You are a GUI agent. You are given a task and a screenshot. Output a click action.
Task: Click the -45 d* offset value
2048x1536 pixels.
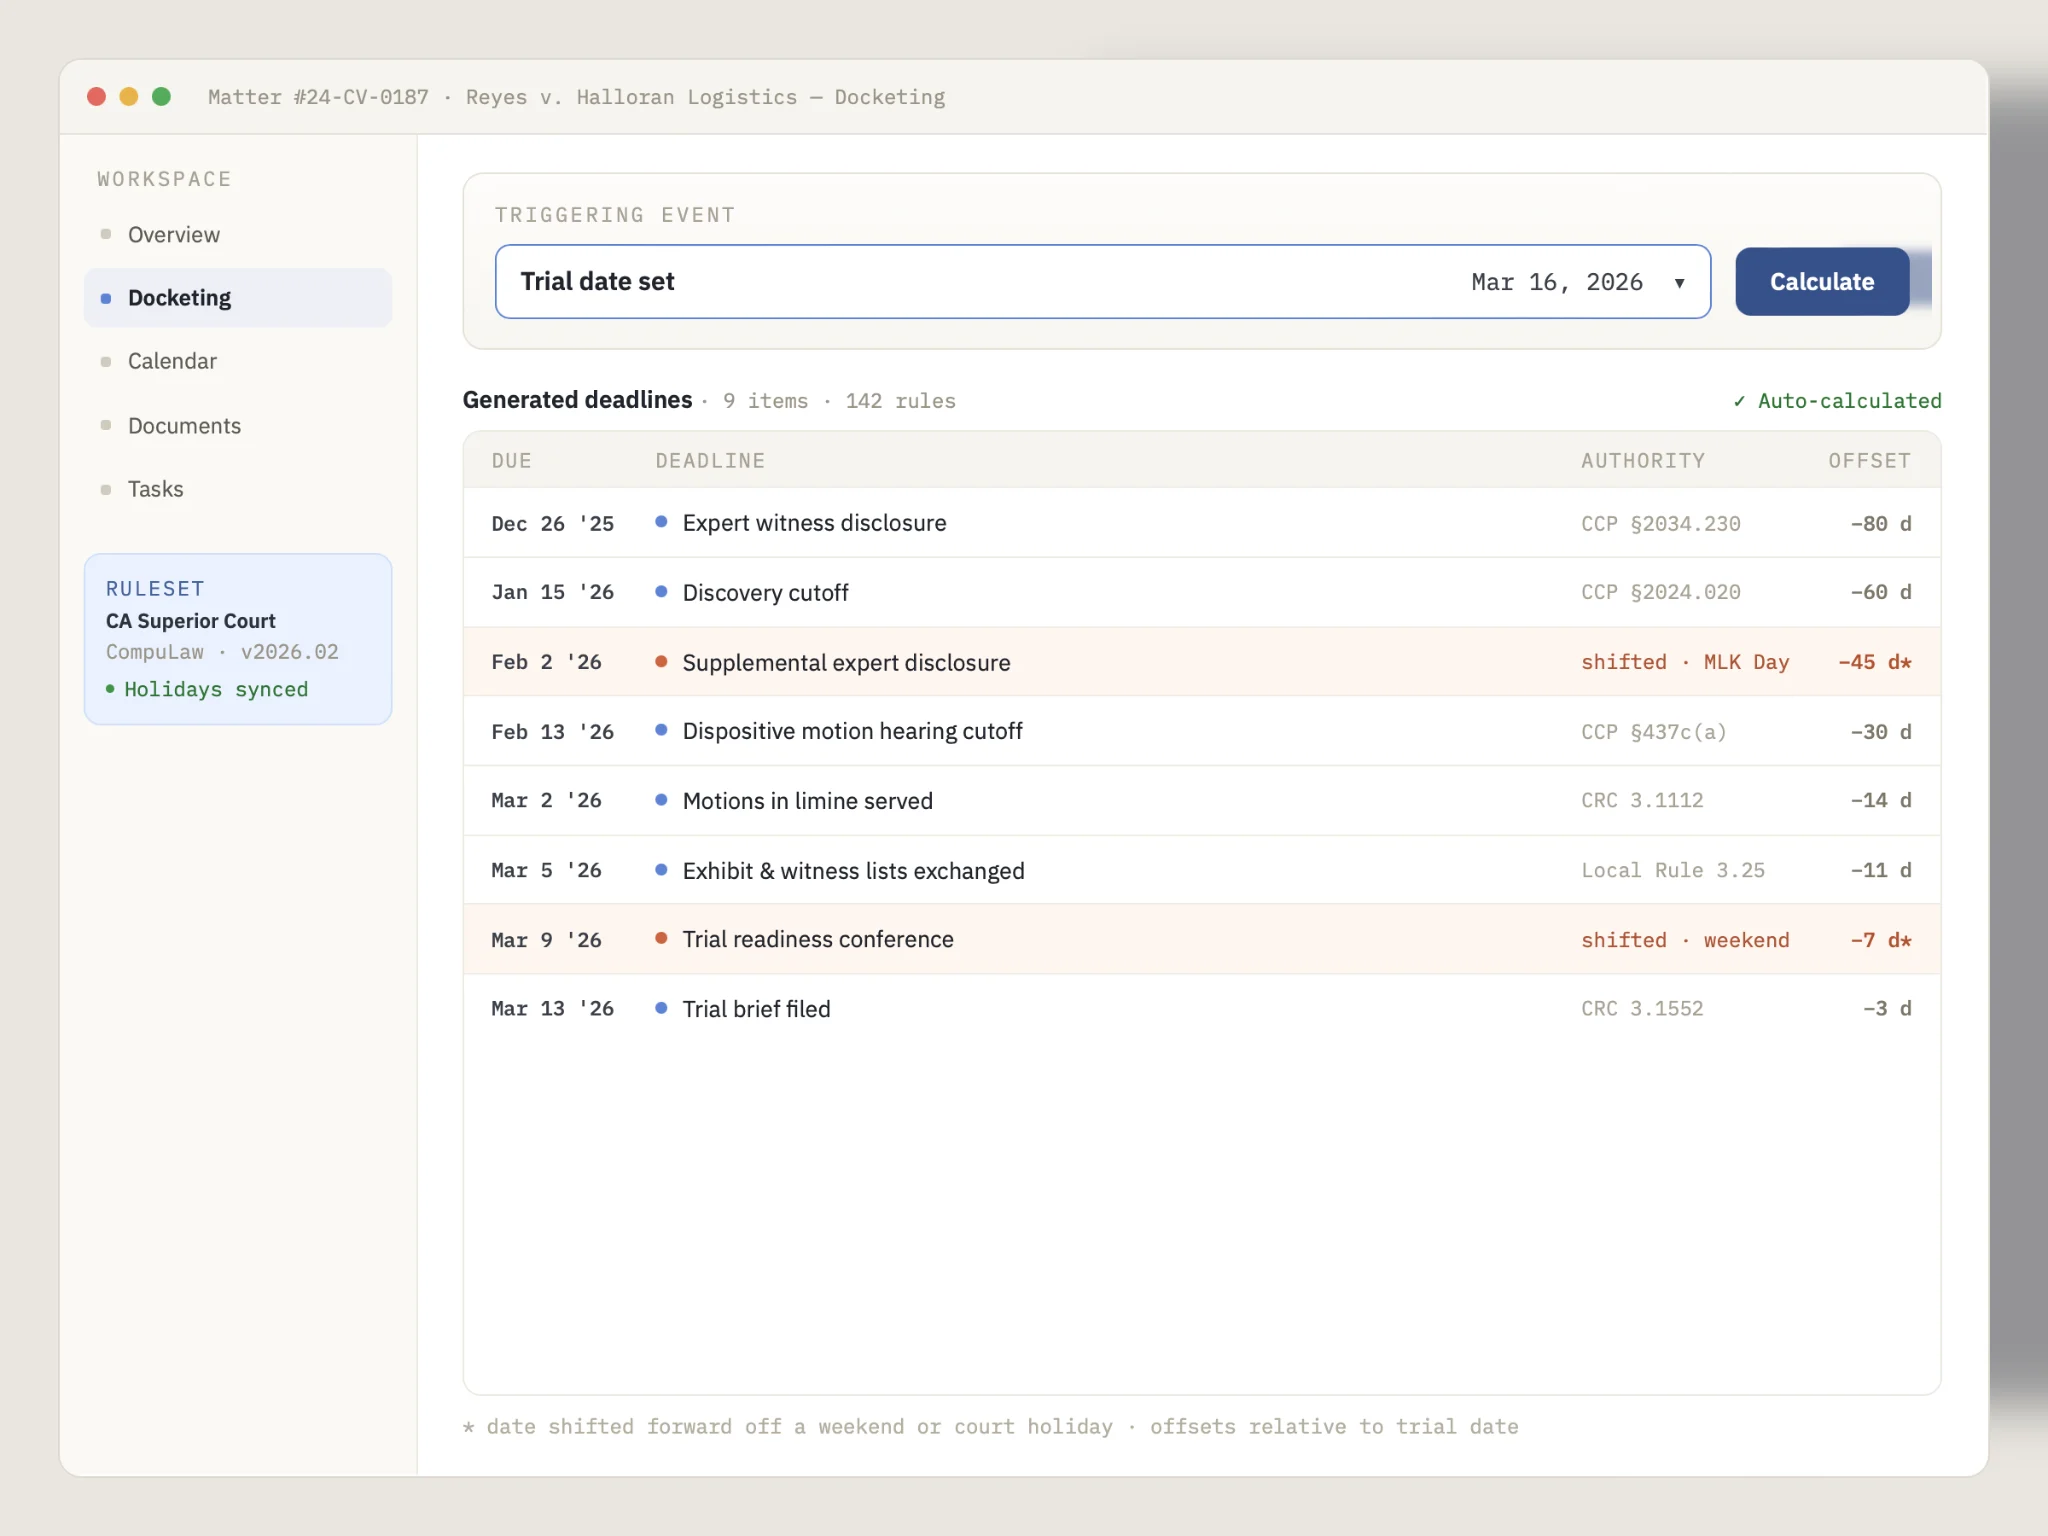(1874, 662)
